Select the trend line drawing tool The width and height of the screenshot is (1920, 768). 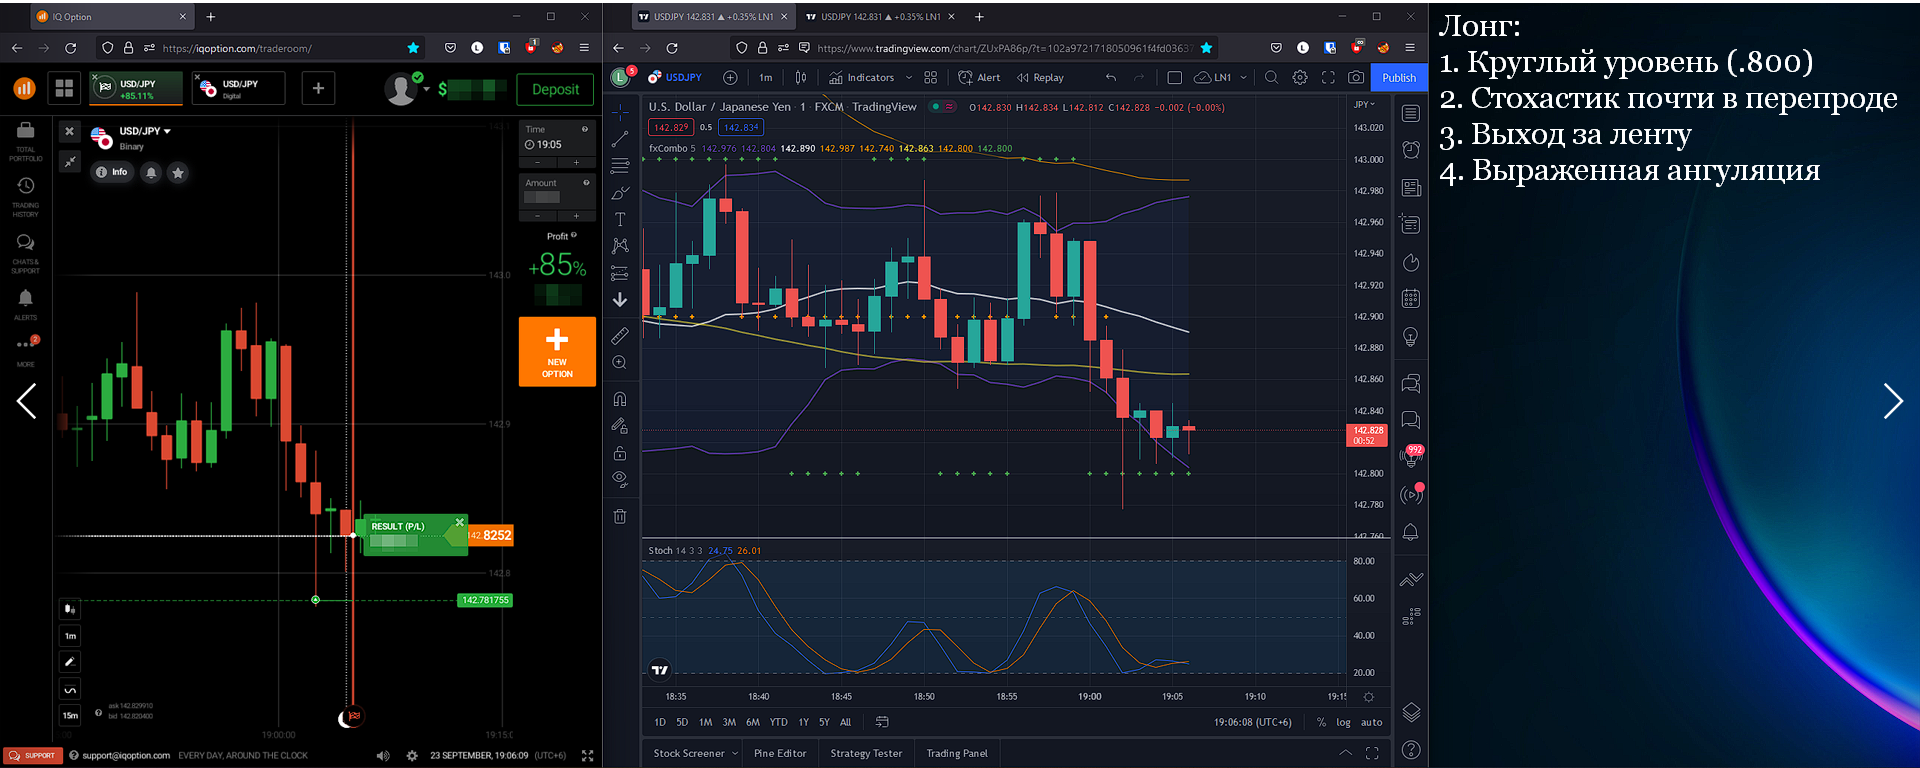(620, 138)
